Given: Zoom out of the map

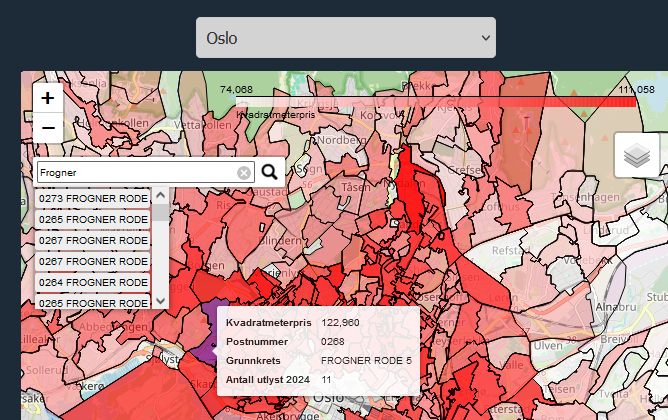Looking at the screenshot, I should point(48,128).
